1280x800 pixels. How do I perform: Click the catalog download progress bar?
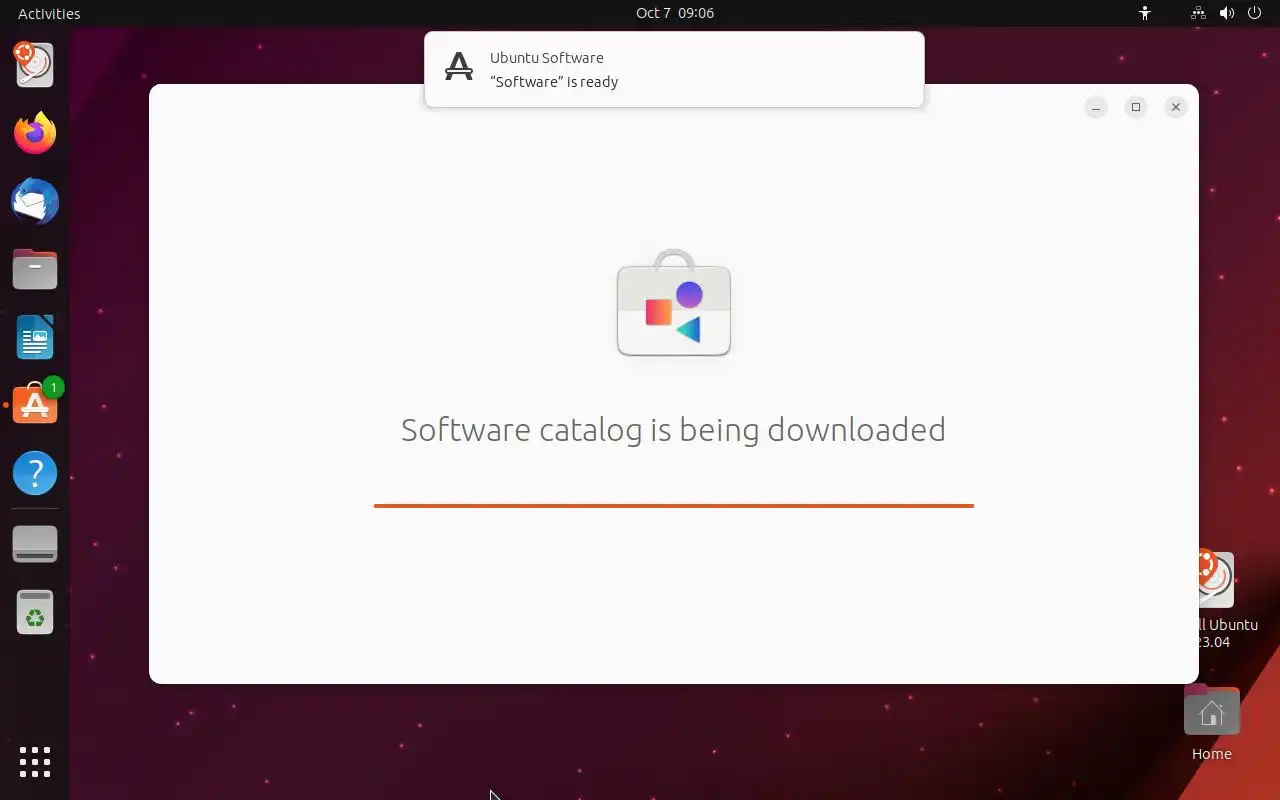pos(674,506)
